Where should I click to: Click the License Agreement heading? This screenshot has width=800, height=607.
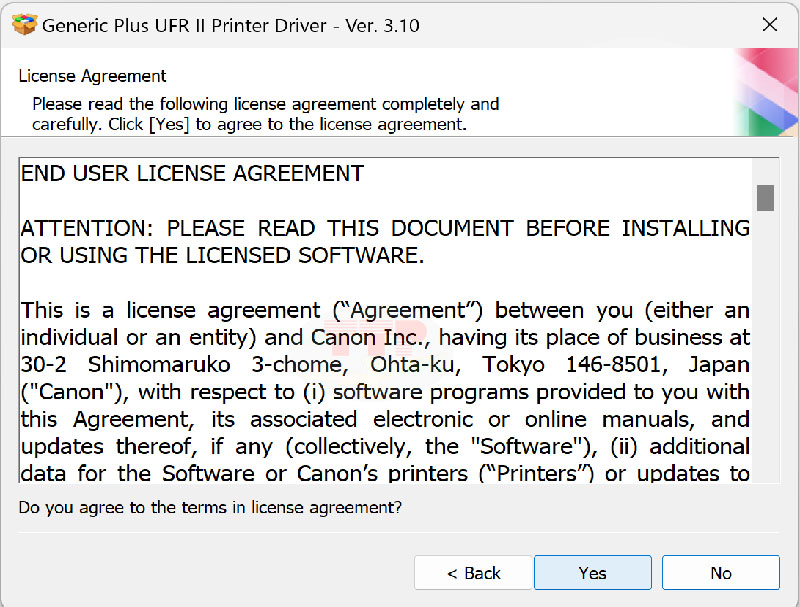(x=92, y=76)
